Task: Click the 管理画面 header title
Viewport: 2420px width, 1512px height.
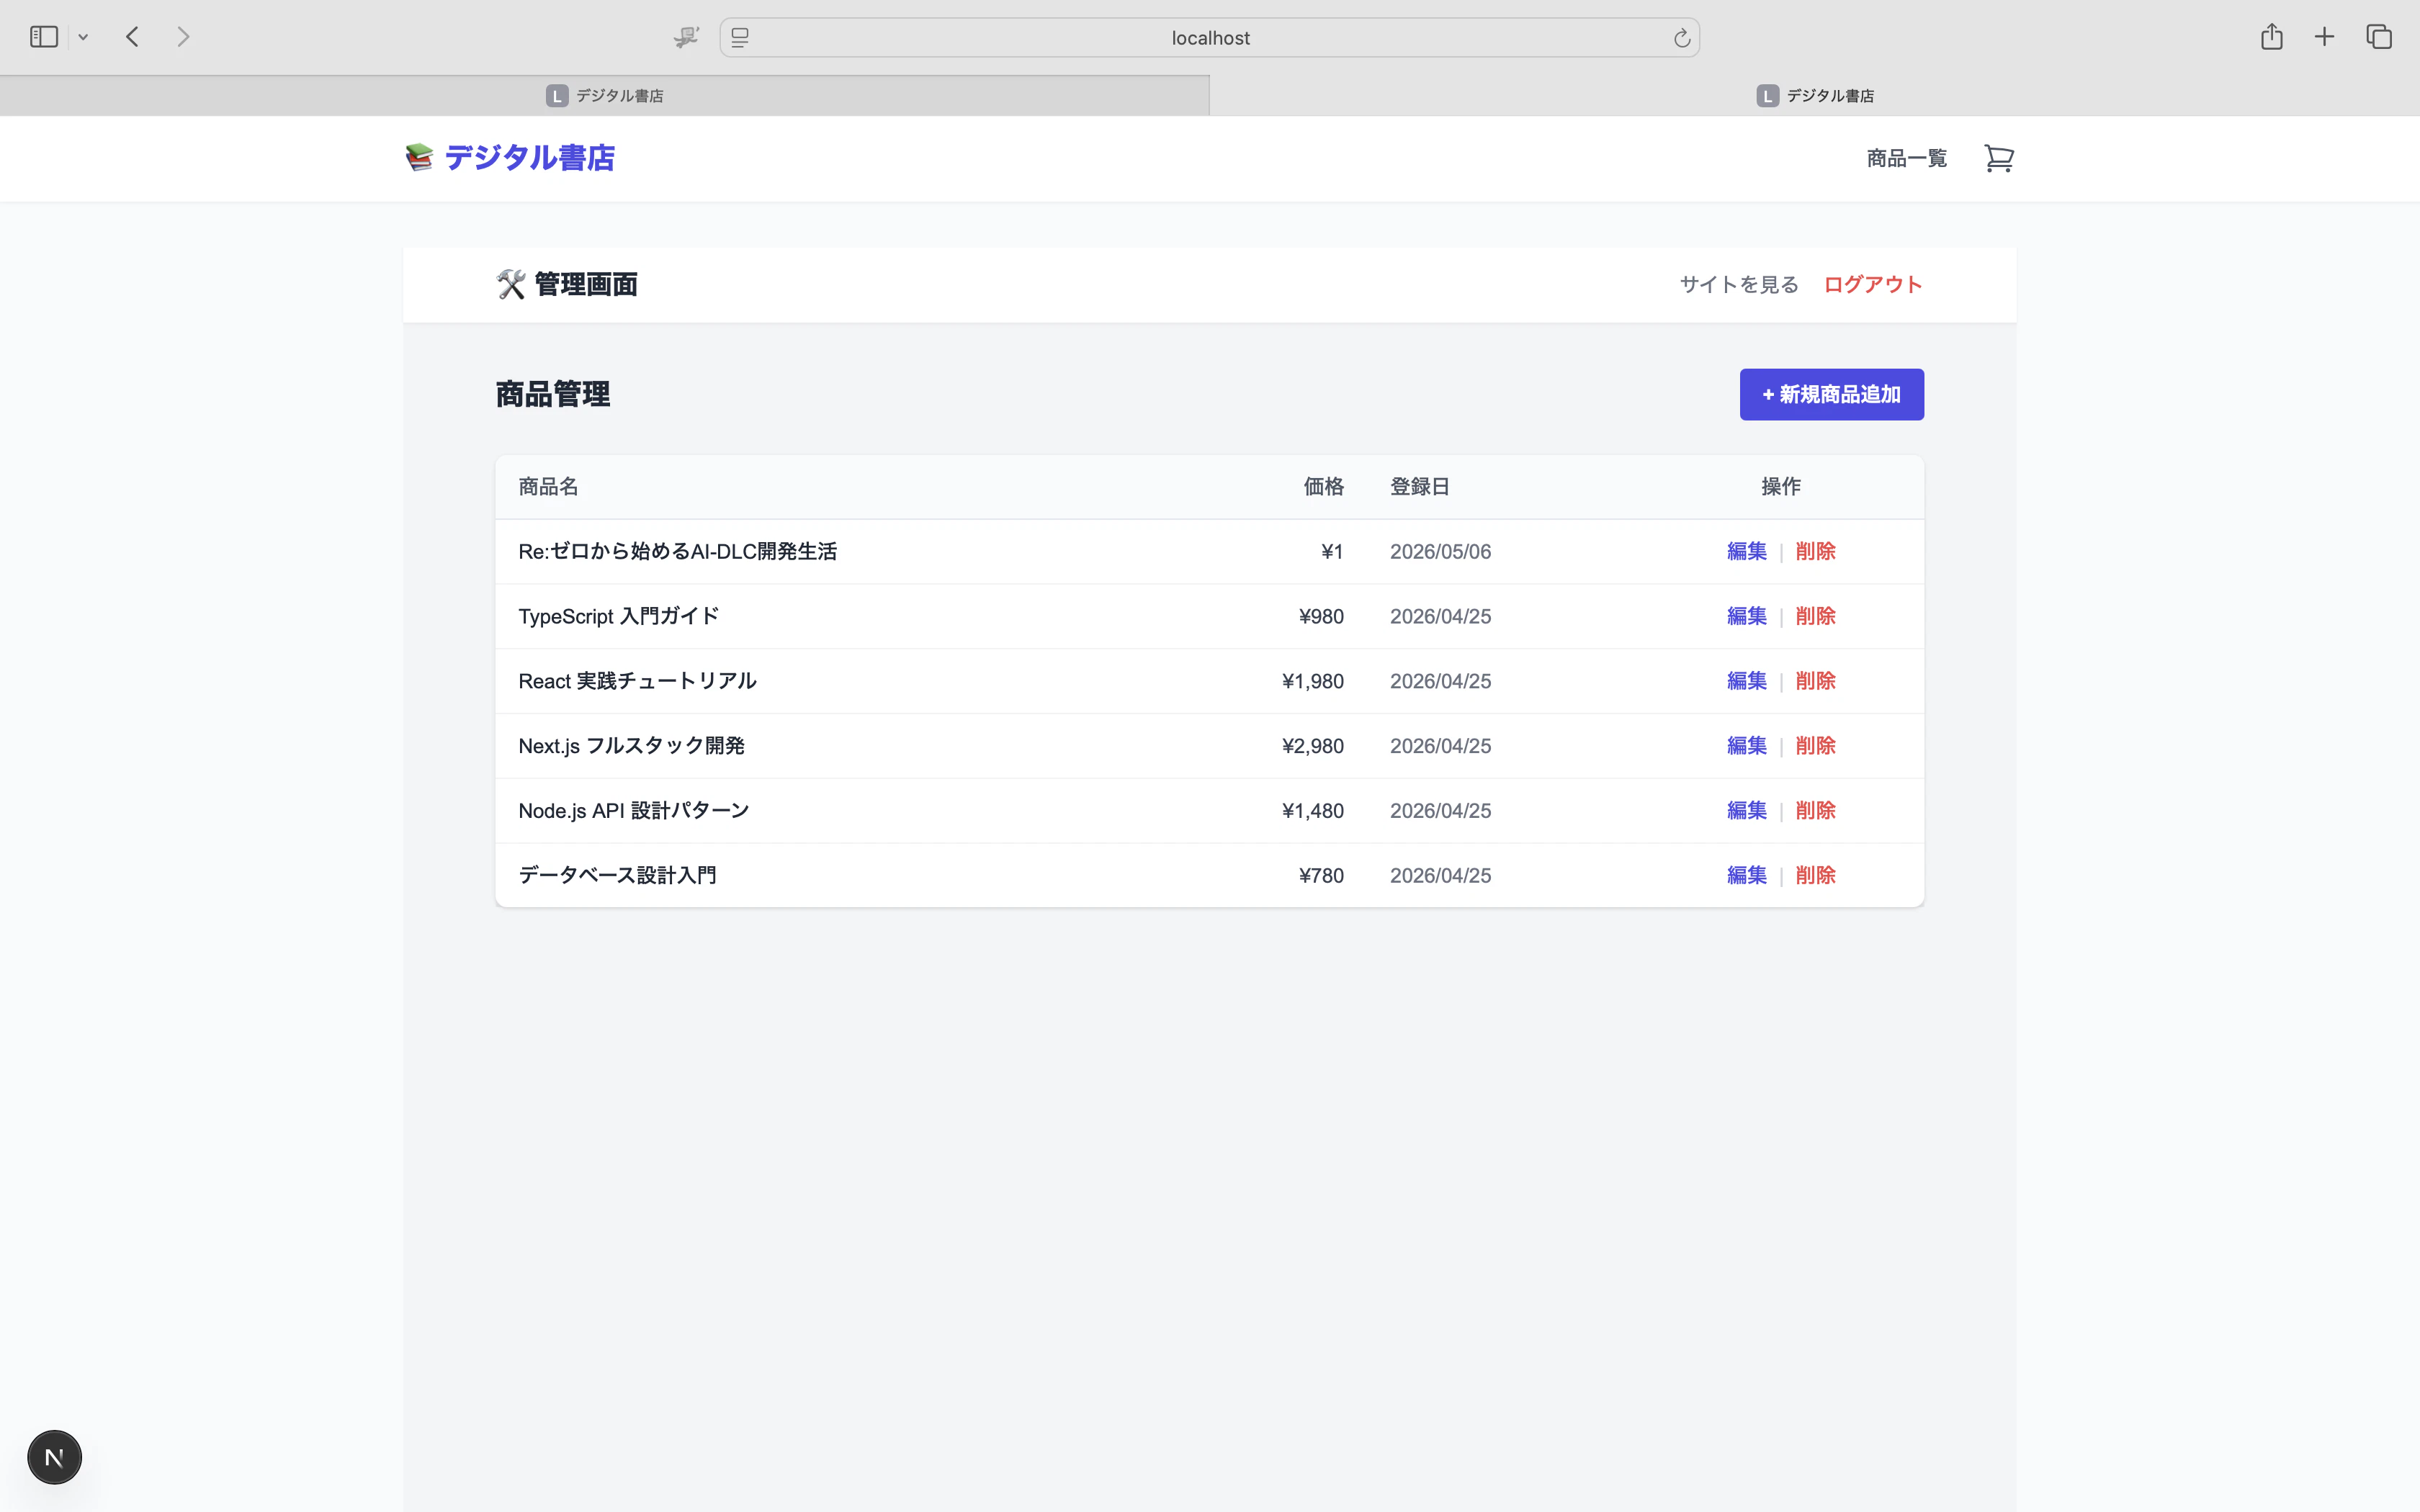Action: tap(567, 285)
